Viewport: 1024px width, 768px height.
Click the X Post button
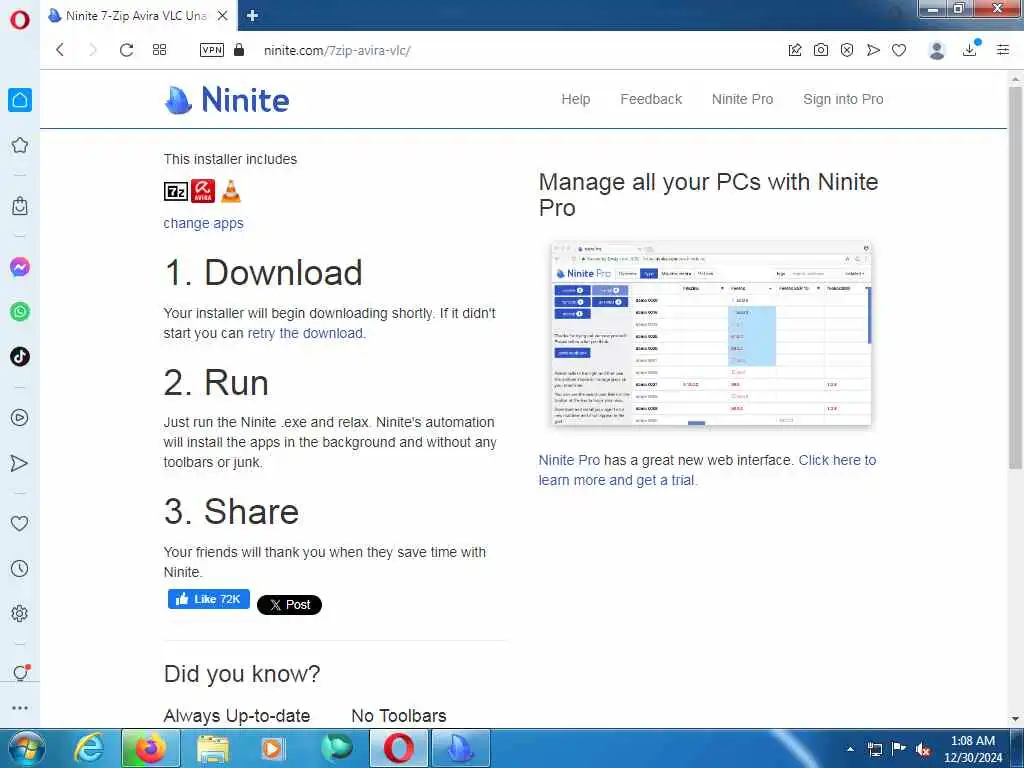tap(289, 605)
